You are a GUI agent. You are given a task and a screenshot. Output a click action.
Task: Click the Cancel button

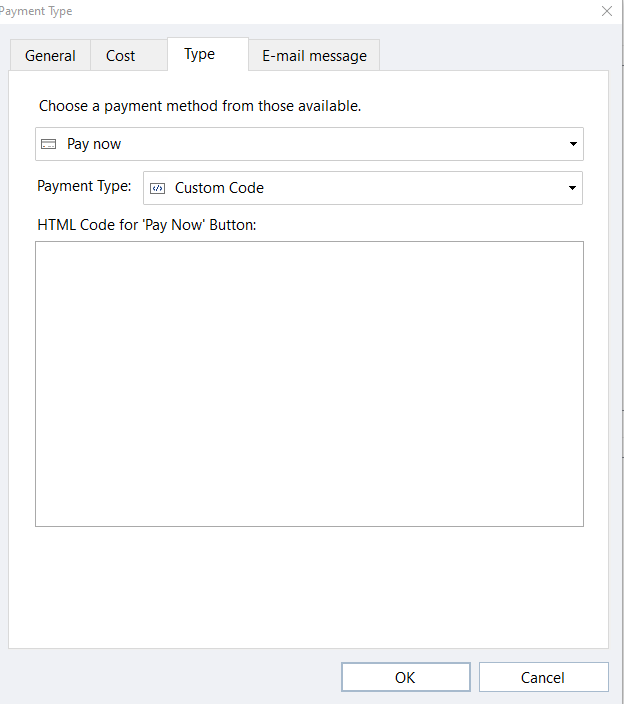(x=544, y=677)
